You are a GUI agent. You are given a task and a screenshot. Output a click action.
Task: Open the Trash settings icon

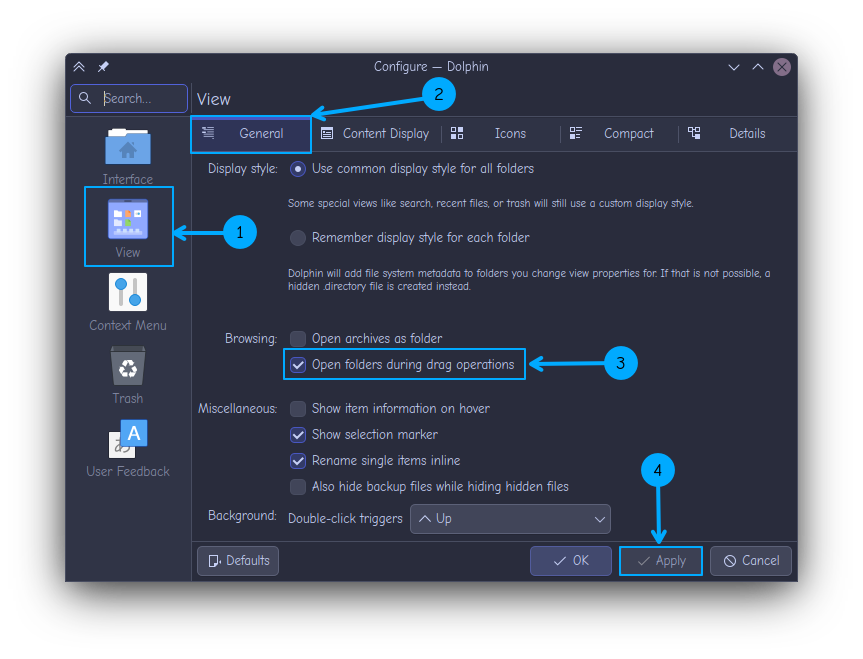click(x=128, y=367)
